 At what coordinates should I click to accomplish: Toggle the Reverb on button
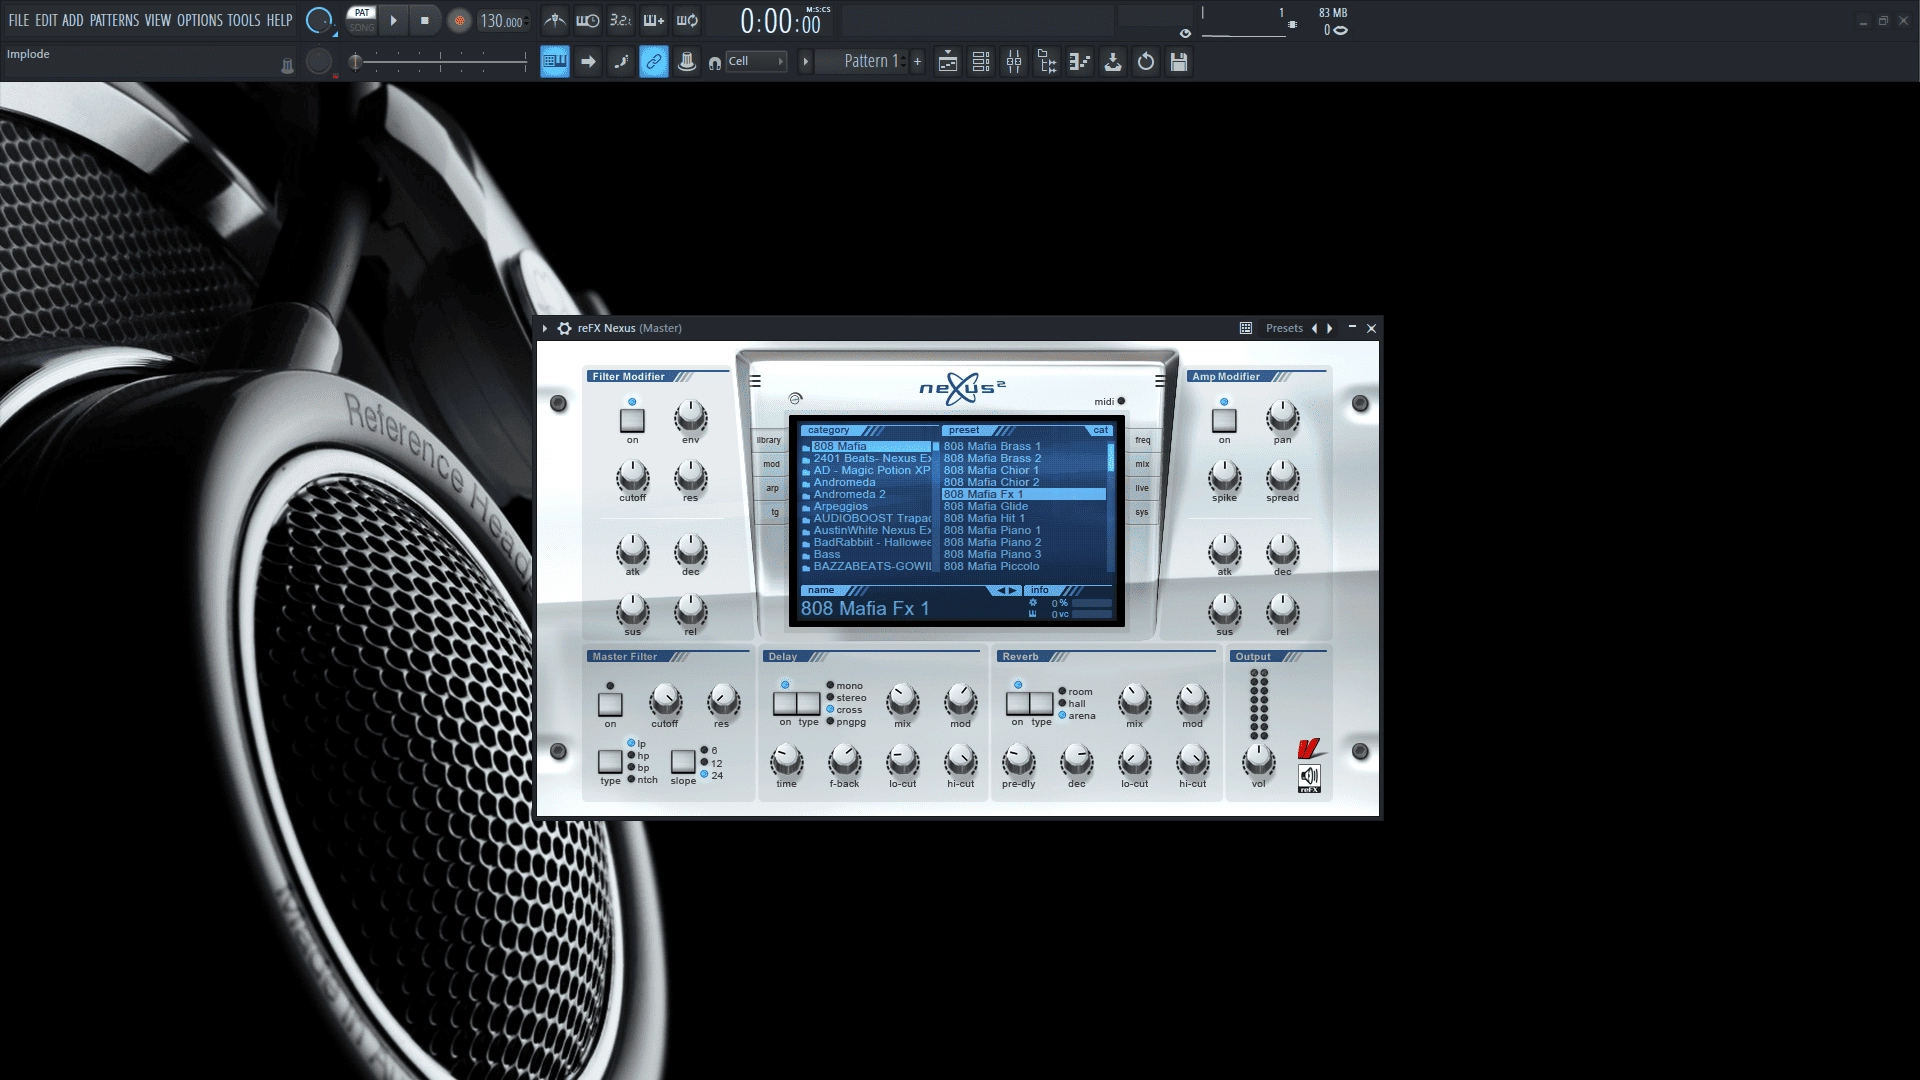(1018, 703)
